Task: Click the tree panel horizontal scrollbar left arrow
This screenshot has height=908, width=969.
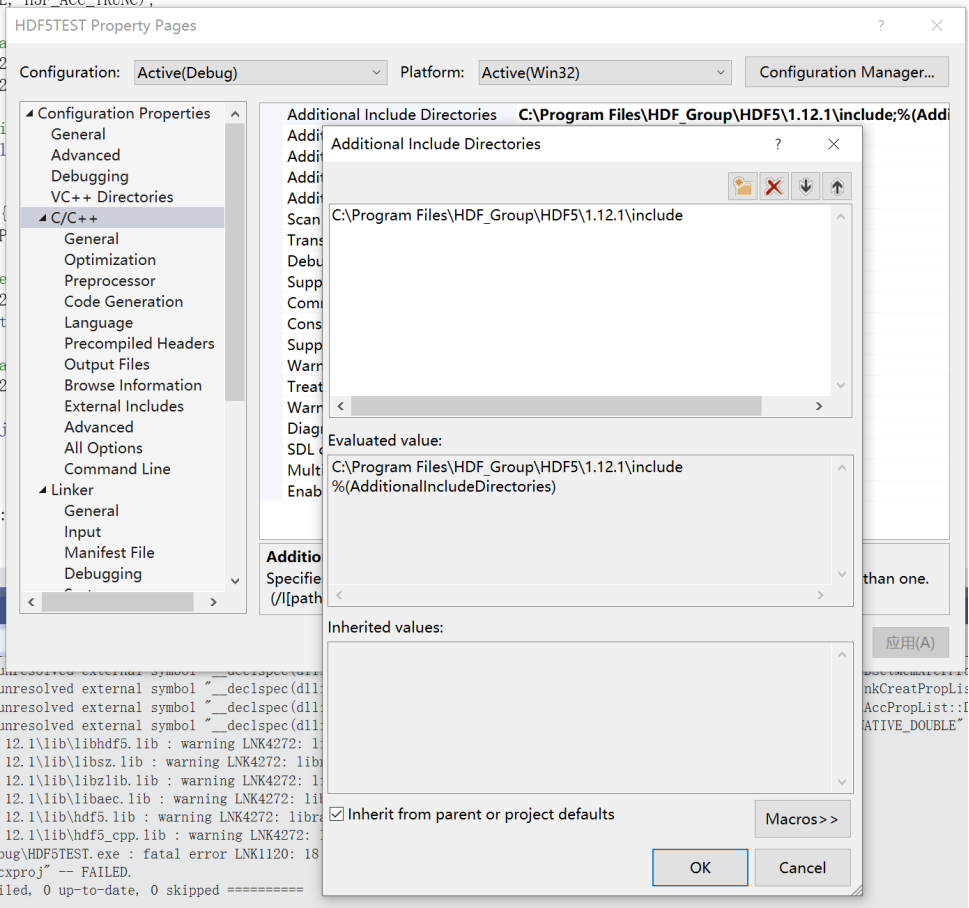Action: (31, 601)
